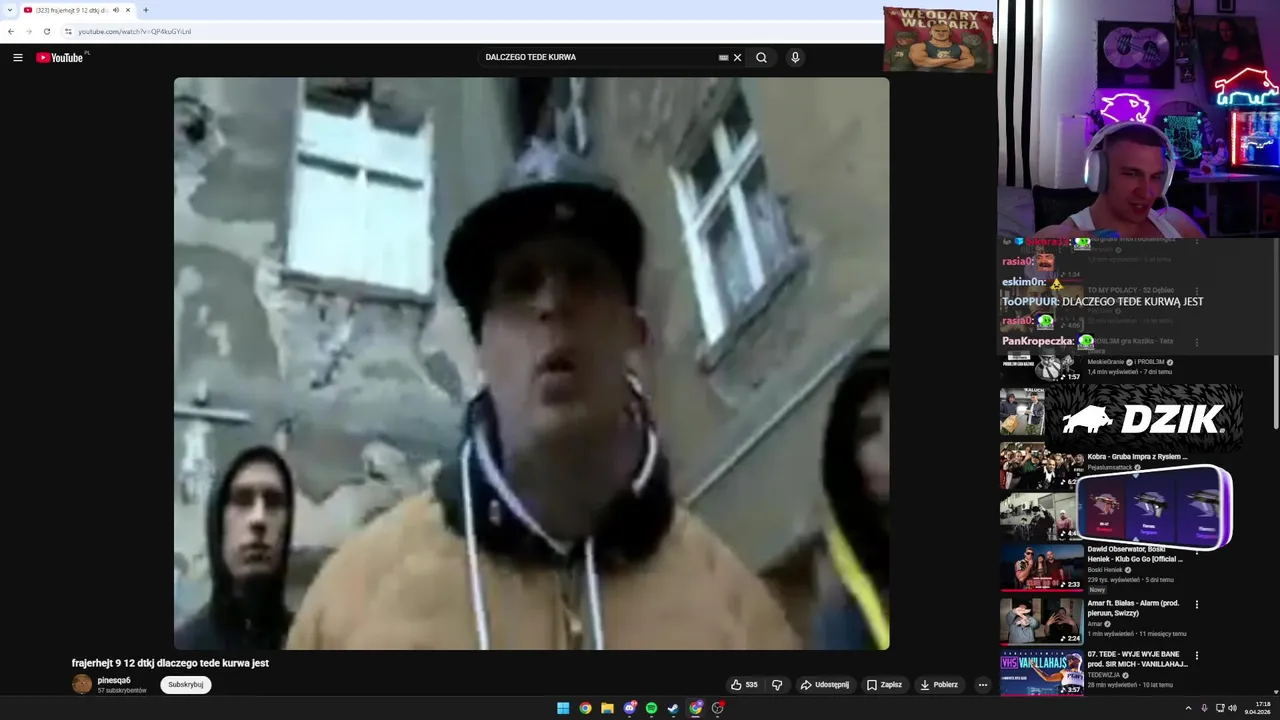Open Discord from the taskbar
The width and height of the screenshot is (1280, 720).
click(x=629, y=708)
